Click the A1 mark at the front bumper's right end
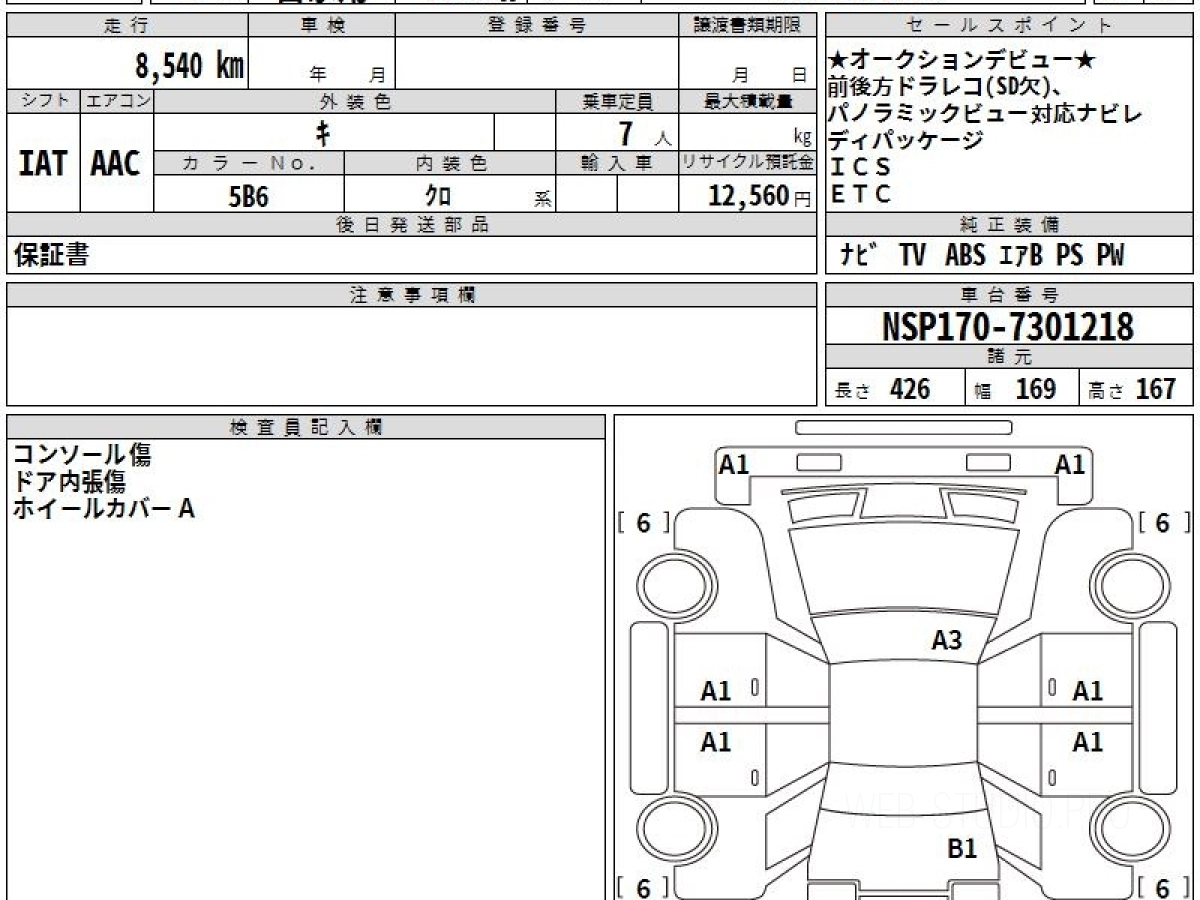 pos(1070,464)
